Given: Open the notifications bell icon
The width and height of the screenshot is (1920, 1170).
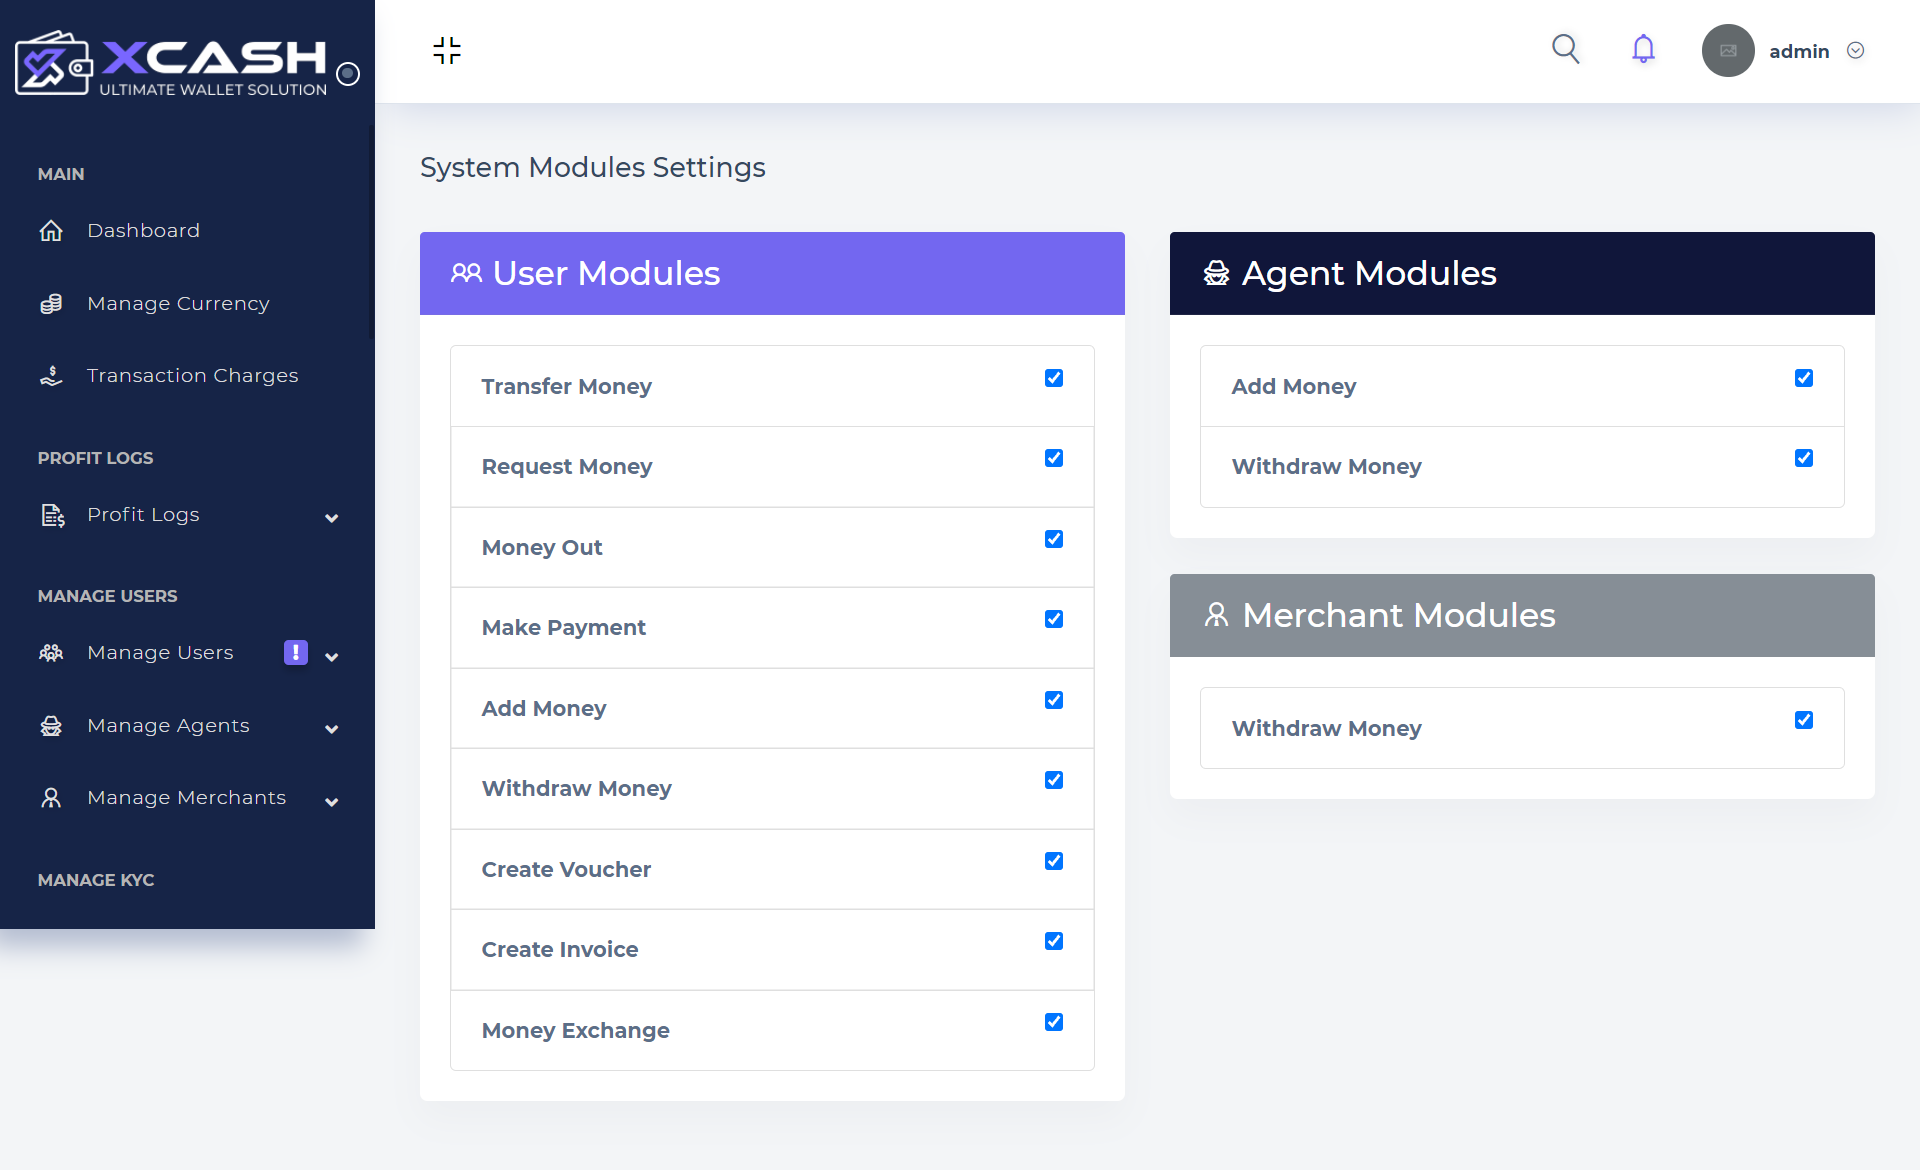Looking at the screenshot, I should pos(1643,49).
